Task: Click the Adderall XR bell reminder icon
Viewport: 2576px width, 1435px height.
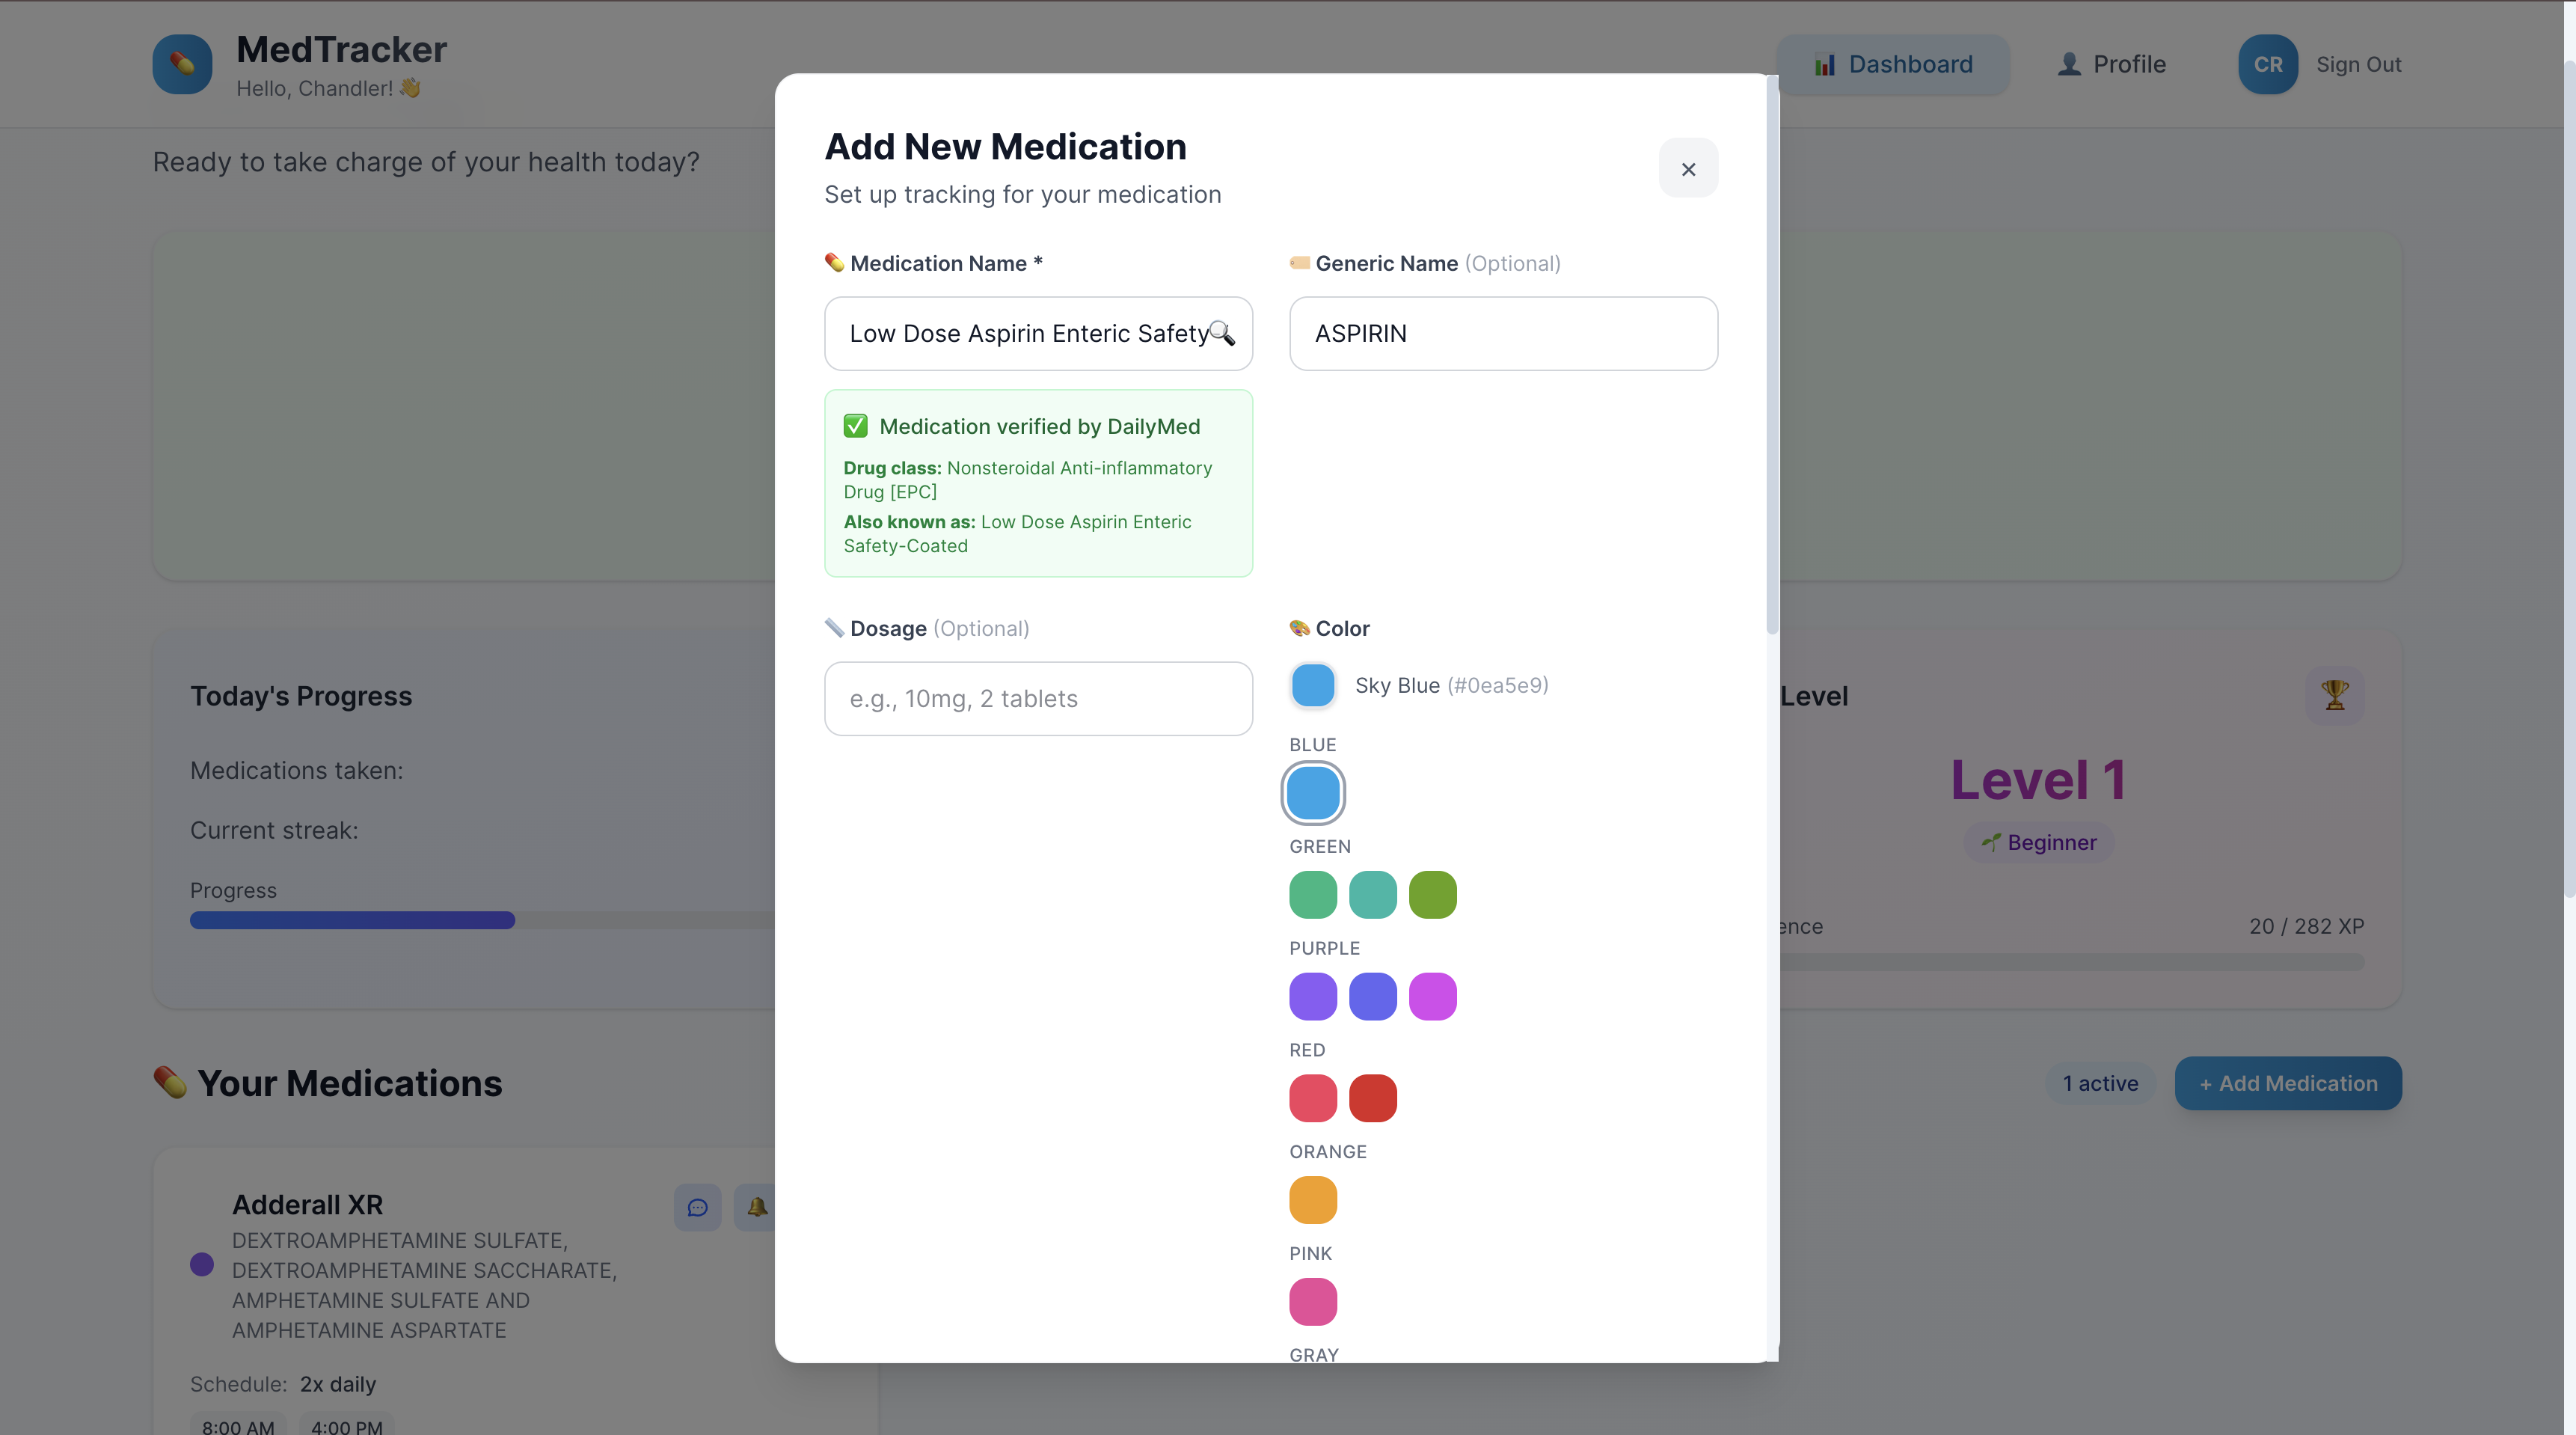Action: pos(757,1207)
